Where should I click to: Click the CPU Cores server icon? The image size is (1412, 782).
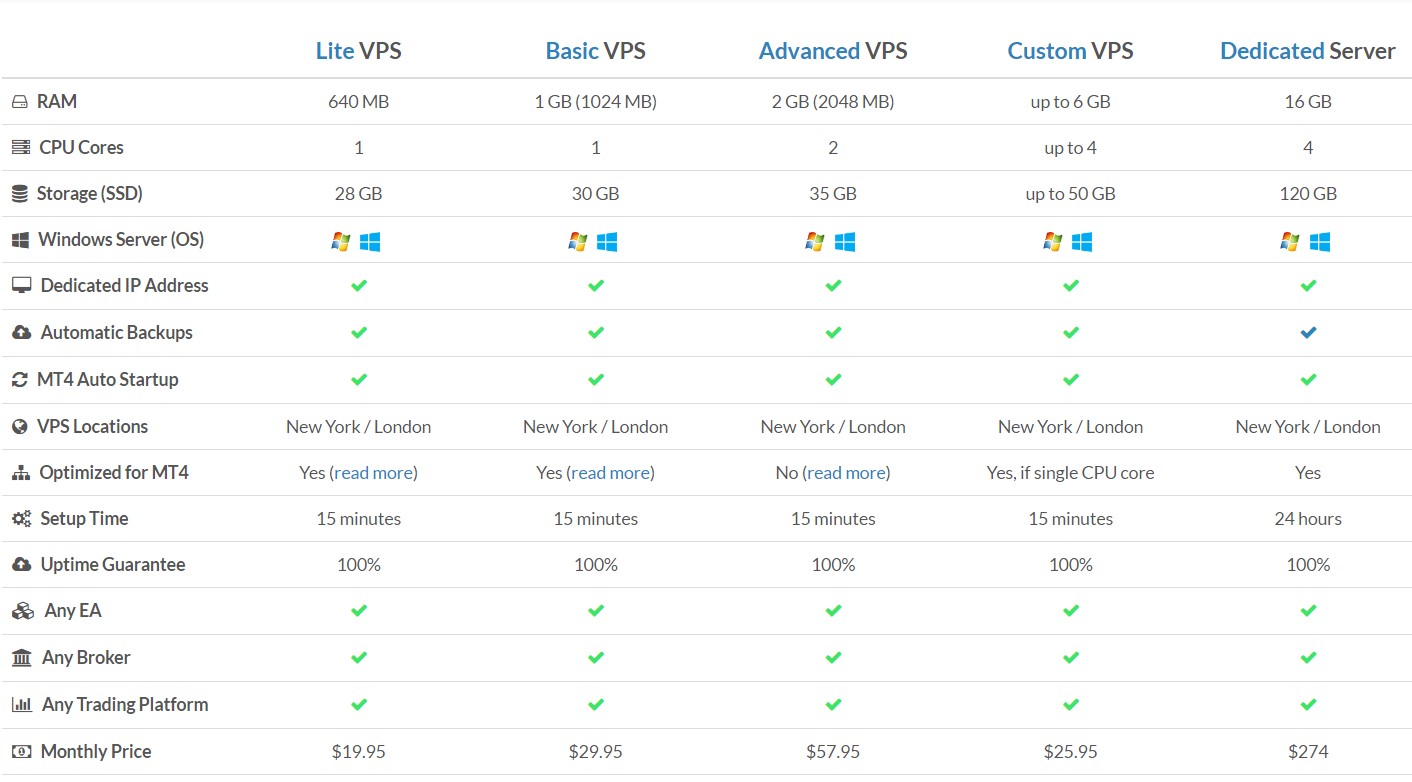(x=20, y=148)
